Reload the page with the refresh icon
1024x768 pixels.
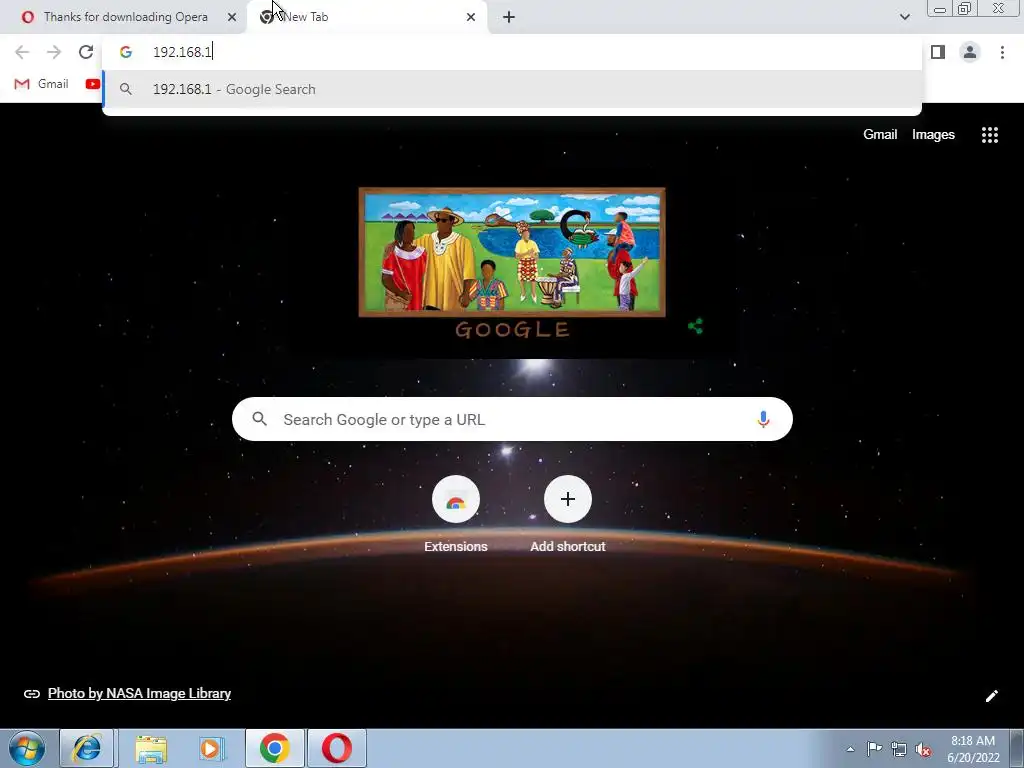tap(86, 52)
